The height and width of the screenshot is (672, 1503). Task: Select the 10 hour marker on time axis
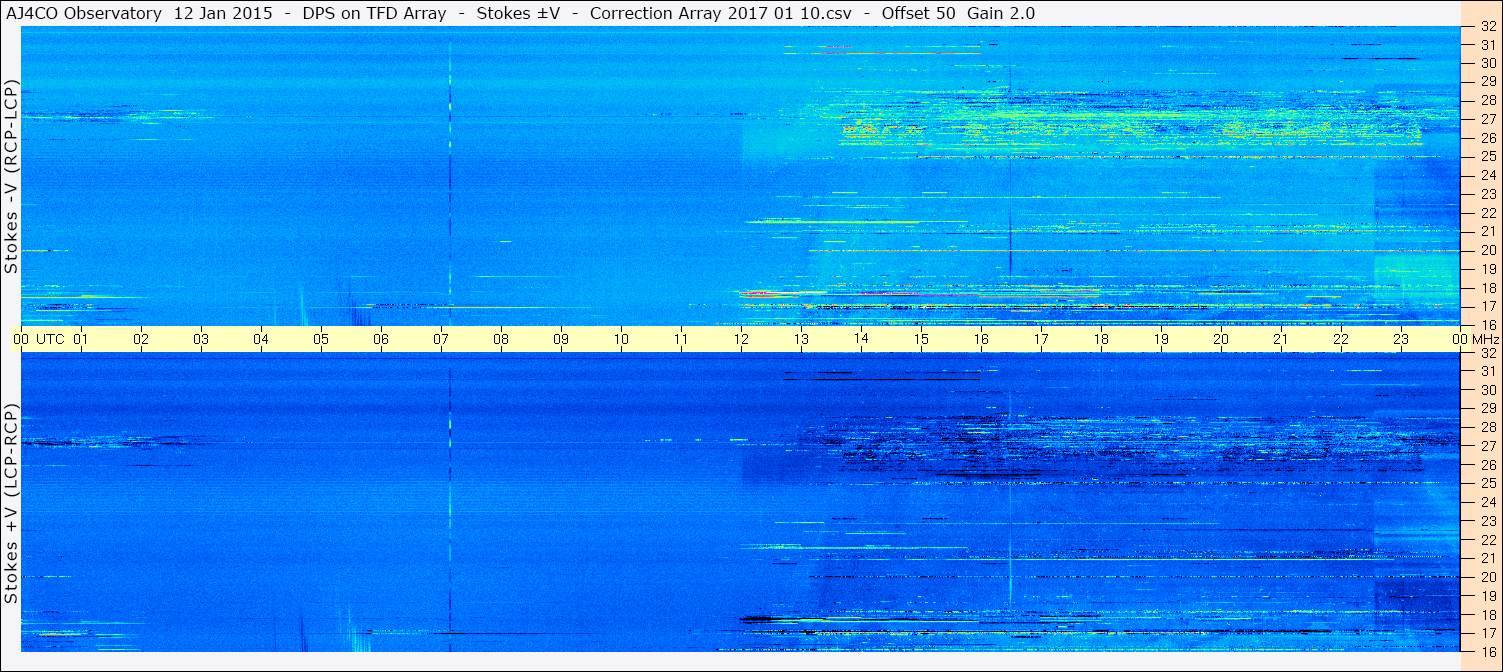(621, 339)
